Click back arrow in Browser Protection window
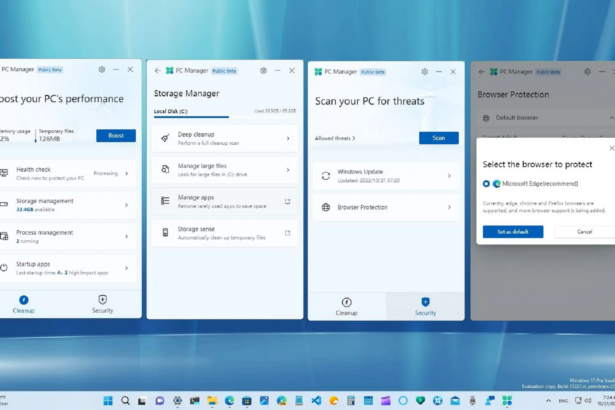Image resolution: width=615 pixels, height=410 pixels. point(481,72)
